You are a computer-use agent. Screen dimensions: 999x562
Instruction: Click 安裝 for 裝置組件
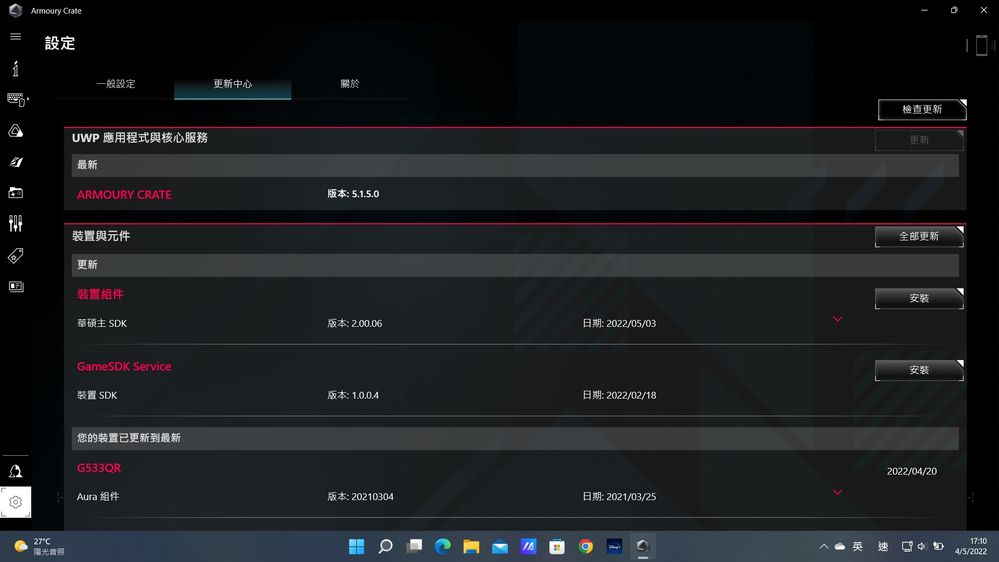tap(919, 298)
